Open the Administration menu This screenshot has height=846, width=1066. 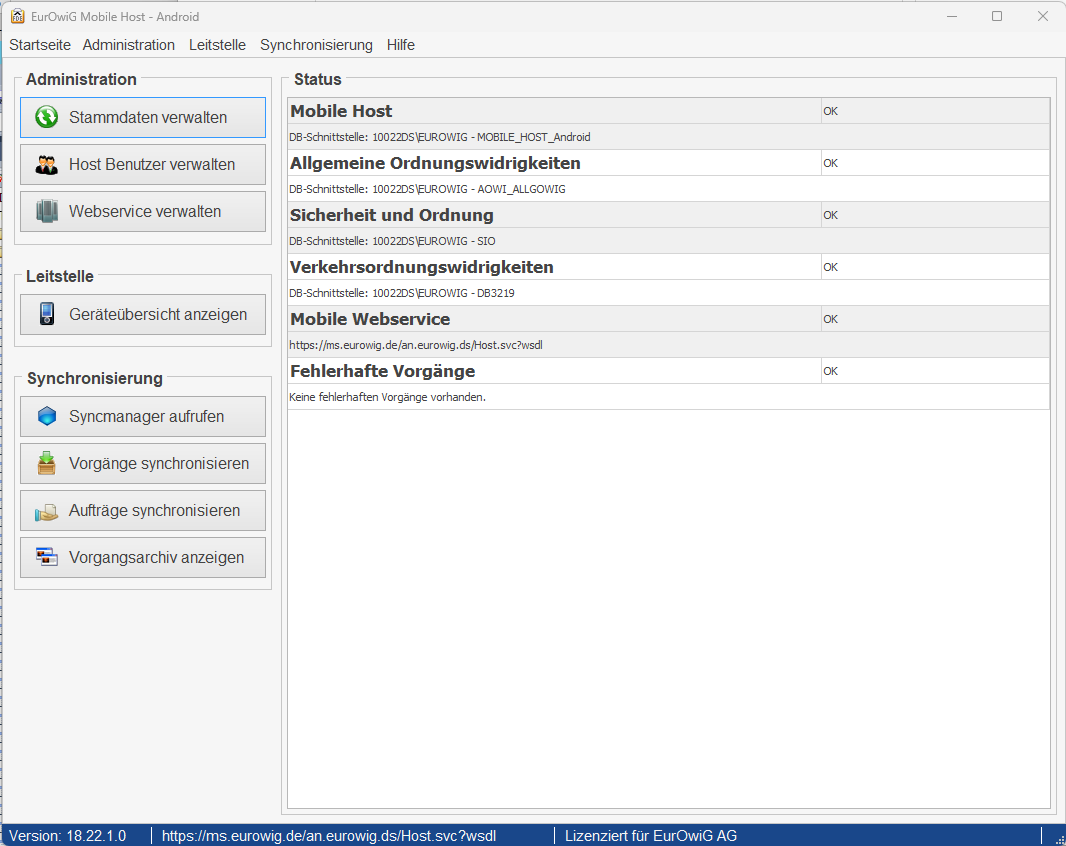click(129, 45)
